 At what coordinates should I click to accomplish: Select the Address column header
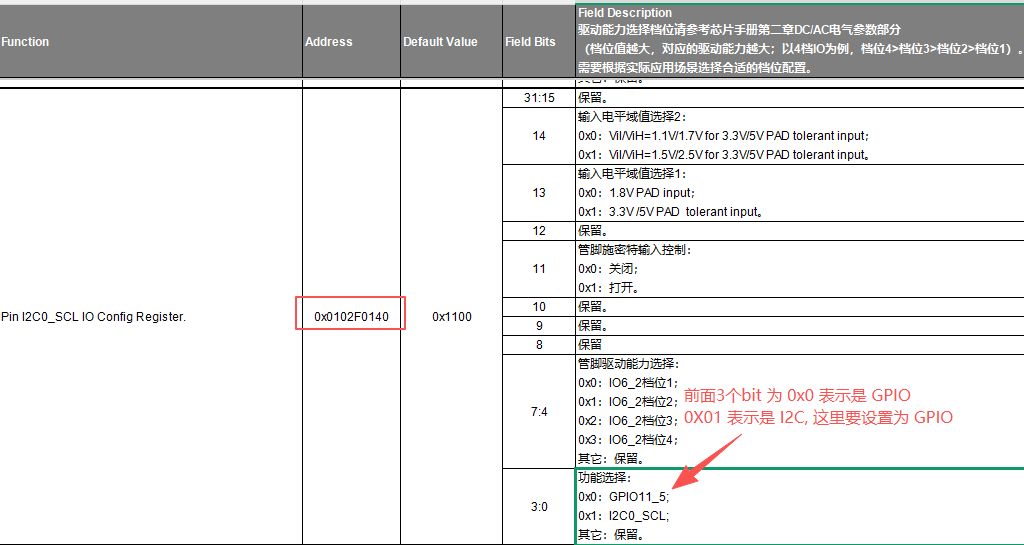[x=351, y=42]
